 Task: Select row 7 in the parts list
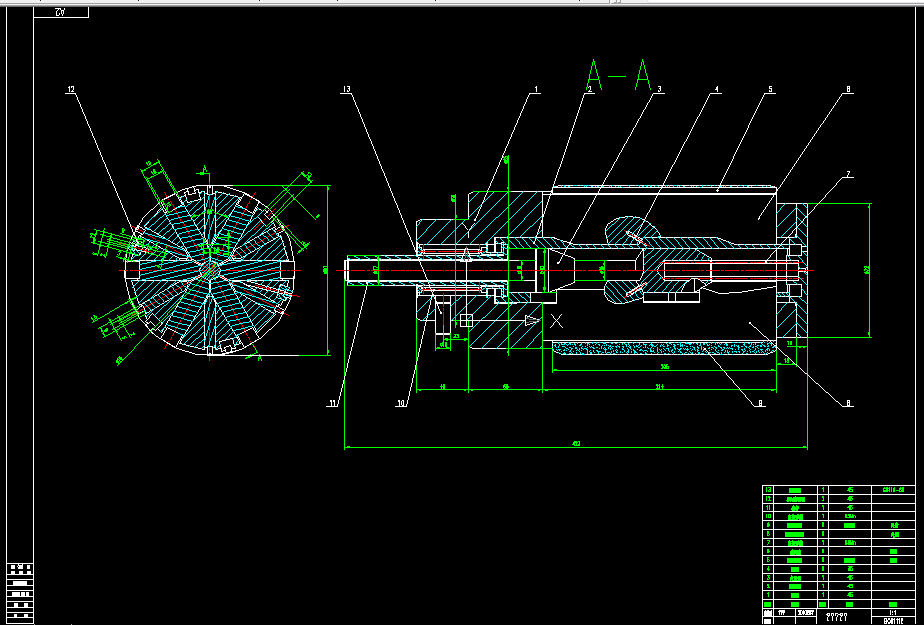[x=839, y=543]
